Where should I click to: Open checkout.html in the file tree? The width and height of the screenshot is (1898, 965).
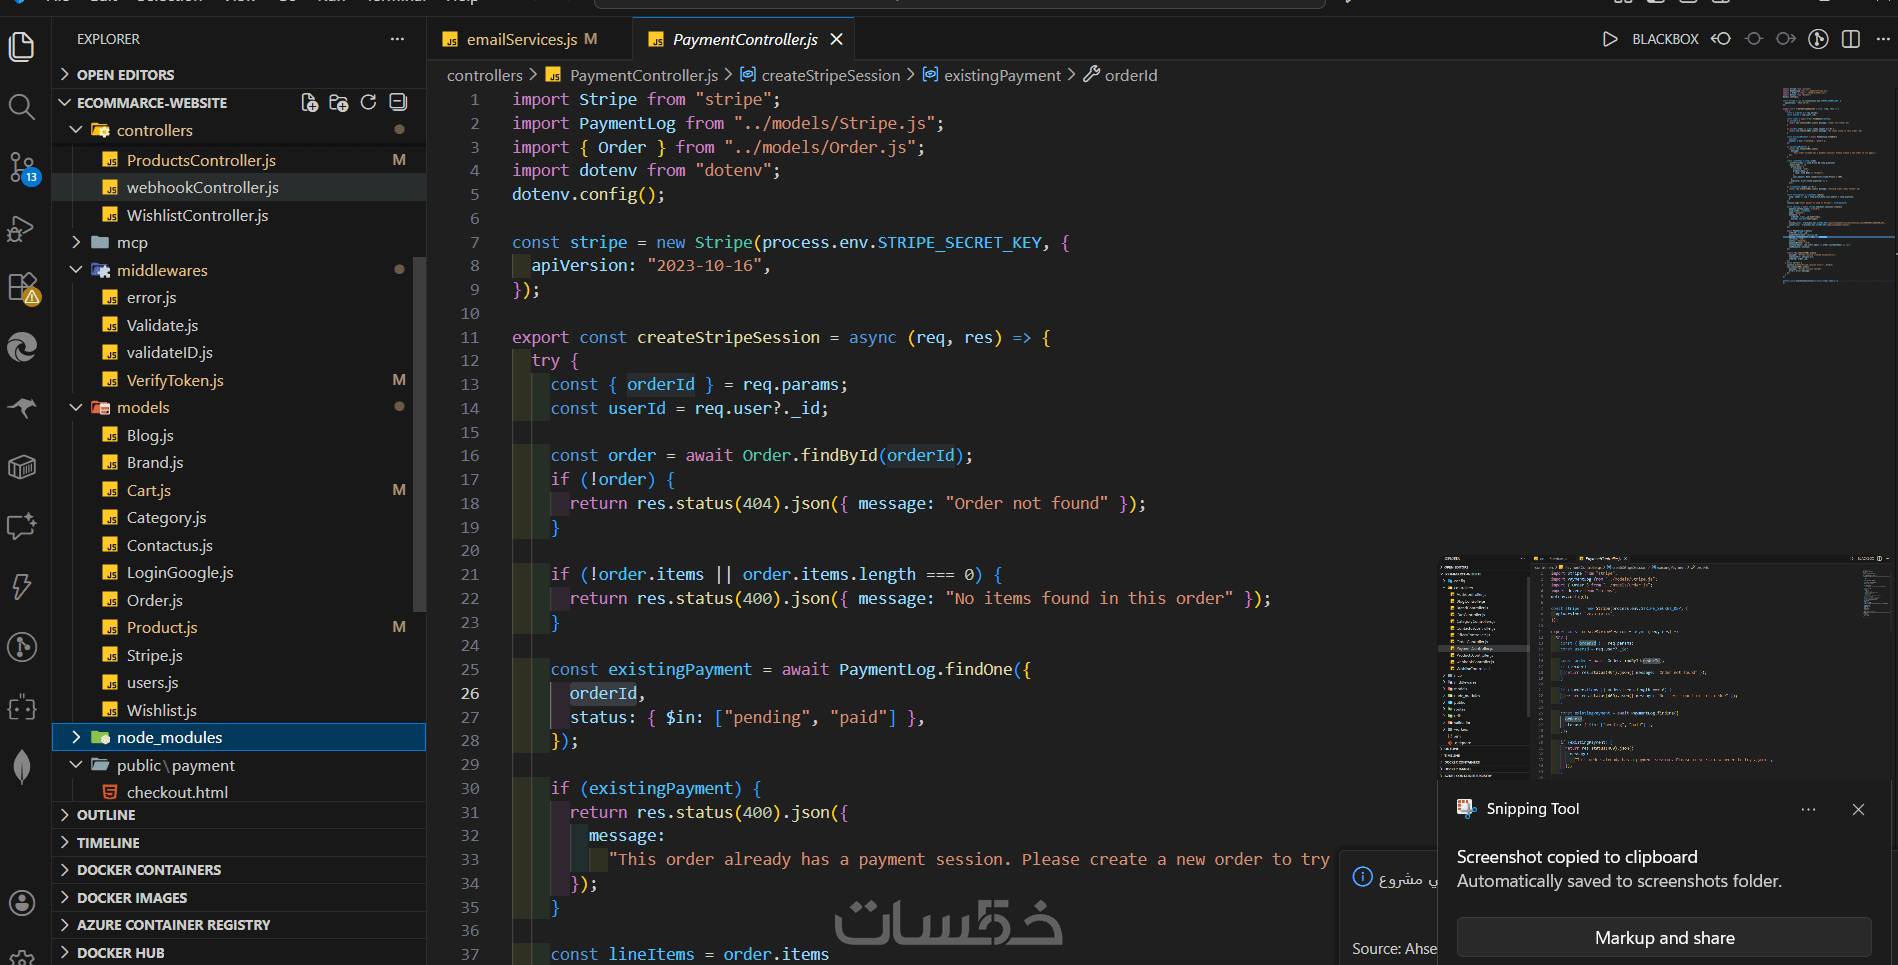click(239, 792)
